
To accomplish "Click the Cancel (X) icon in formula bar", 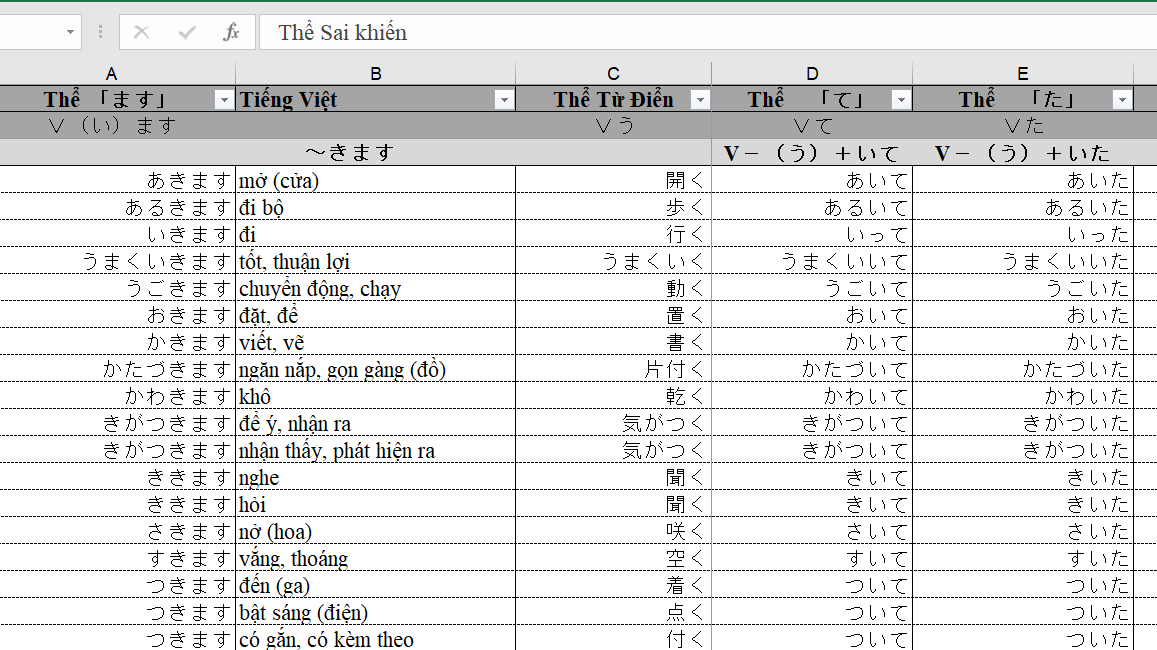I will 142,32.
